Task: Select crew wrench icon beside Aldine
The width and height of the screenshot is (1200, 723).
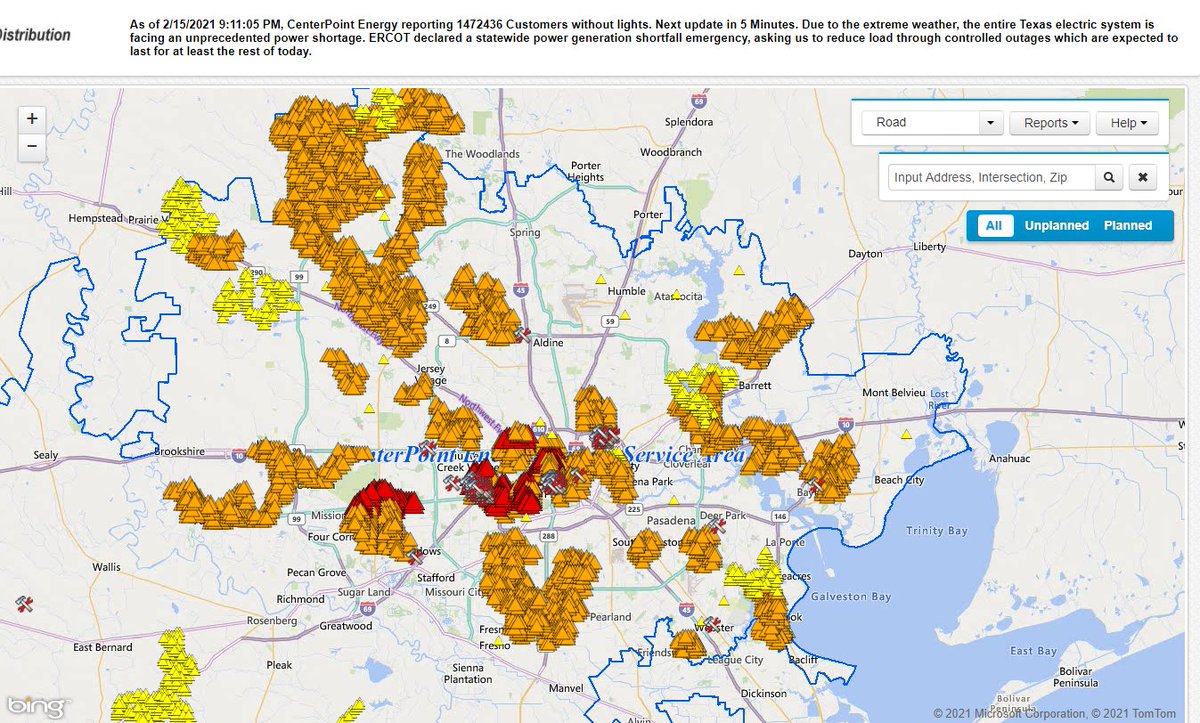Action: [521, 333]
